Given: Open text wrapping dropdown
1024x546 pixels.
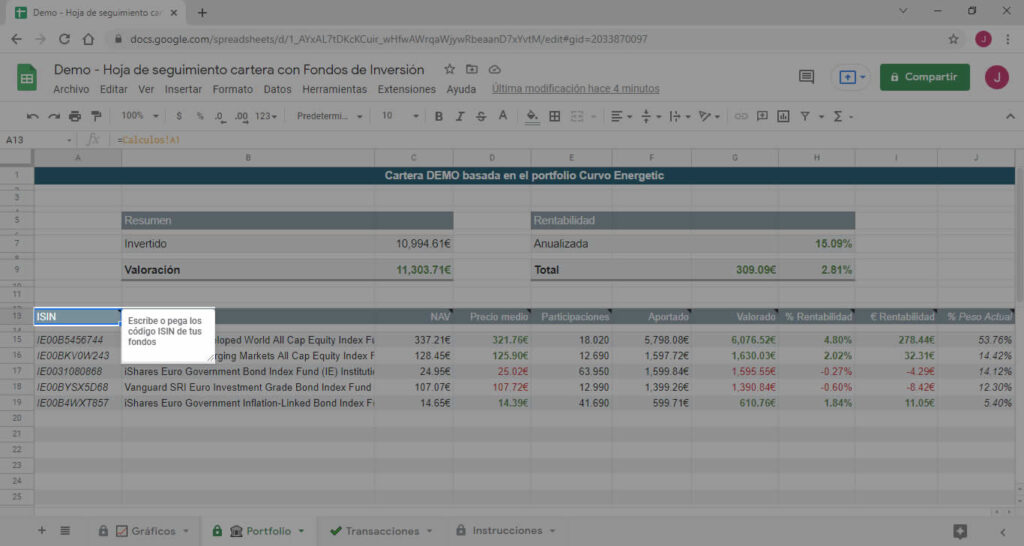Looking at the screenshot, I should (680, 116).
